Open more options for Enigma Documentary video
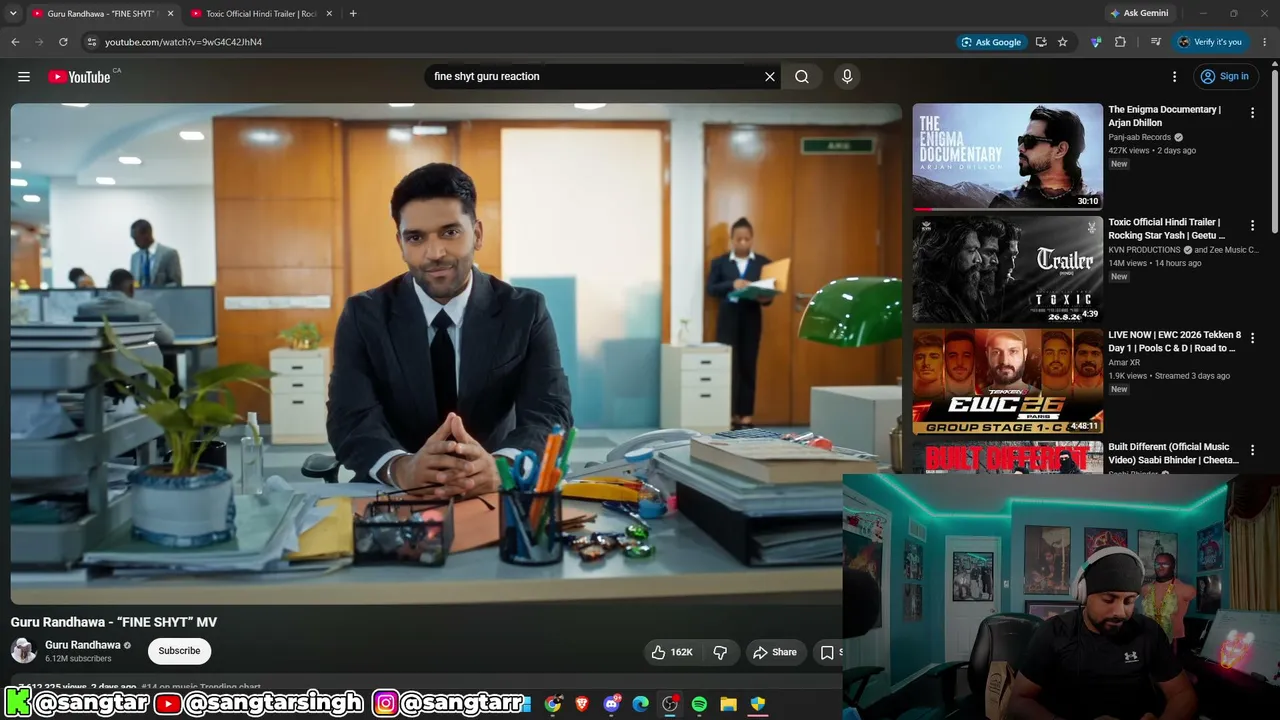The width and height of the screenshot is (1280, 720). click(1252, 113)
